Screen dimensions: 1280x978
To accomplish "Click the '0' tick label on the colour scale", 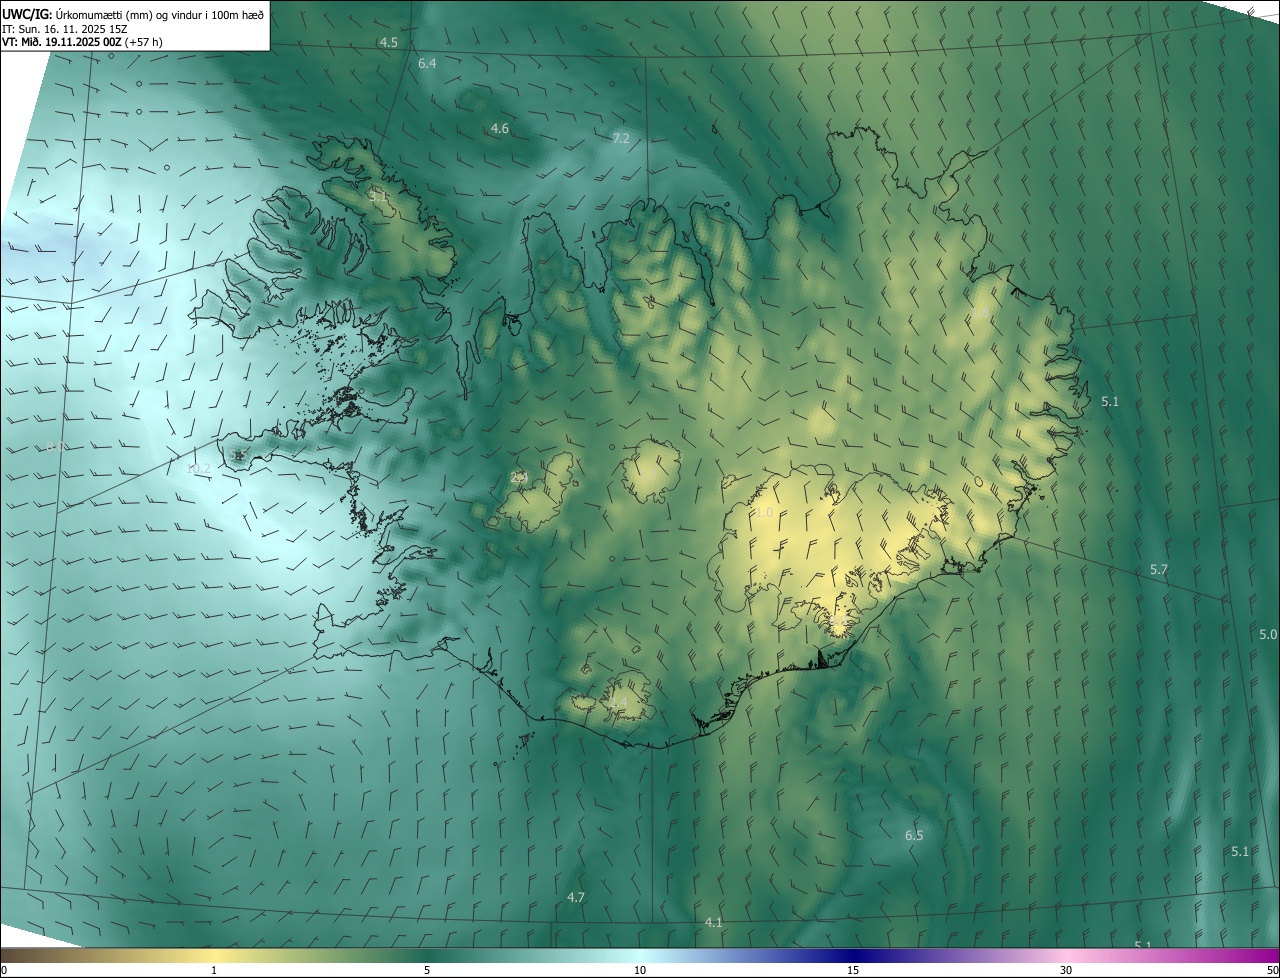I will (4, 970).
